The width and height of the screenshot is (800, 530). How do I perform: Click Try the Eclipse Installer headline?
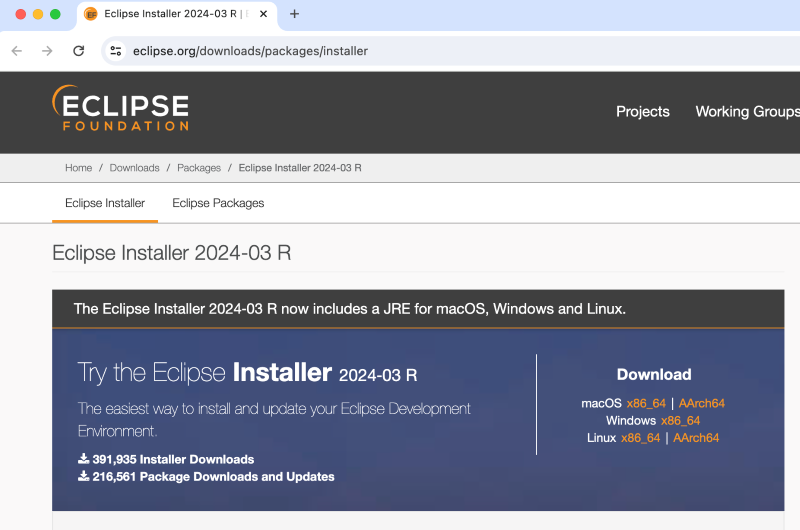(x=247, y=372)
